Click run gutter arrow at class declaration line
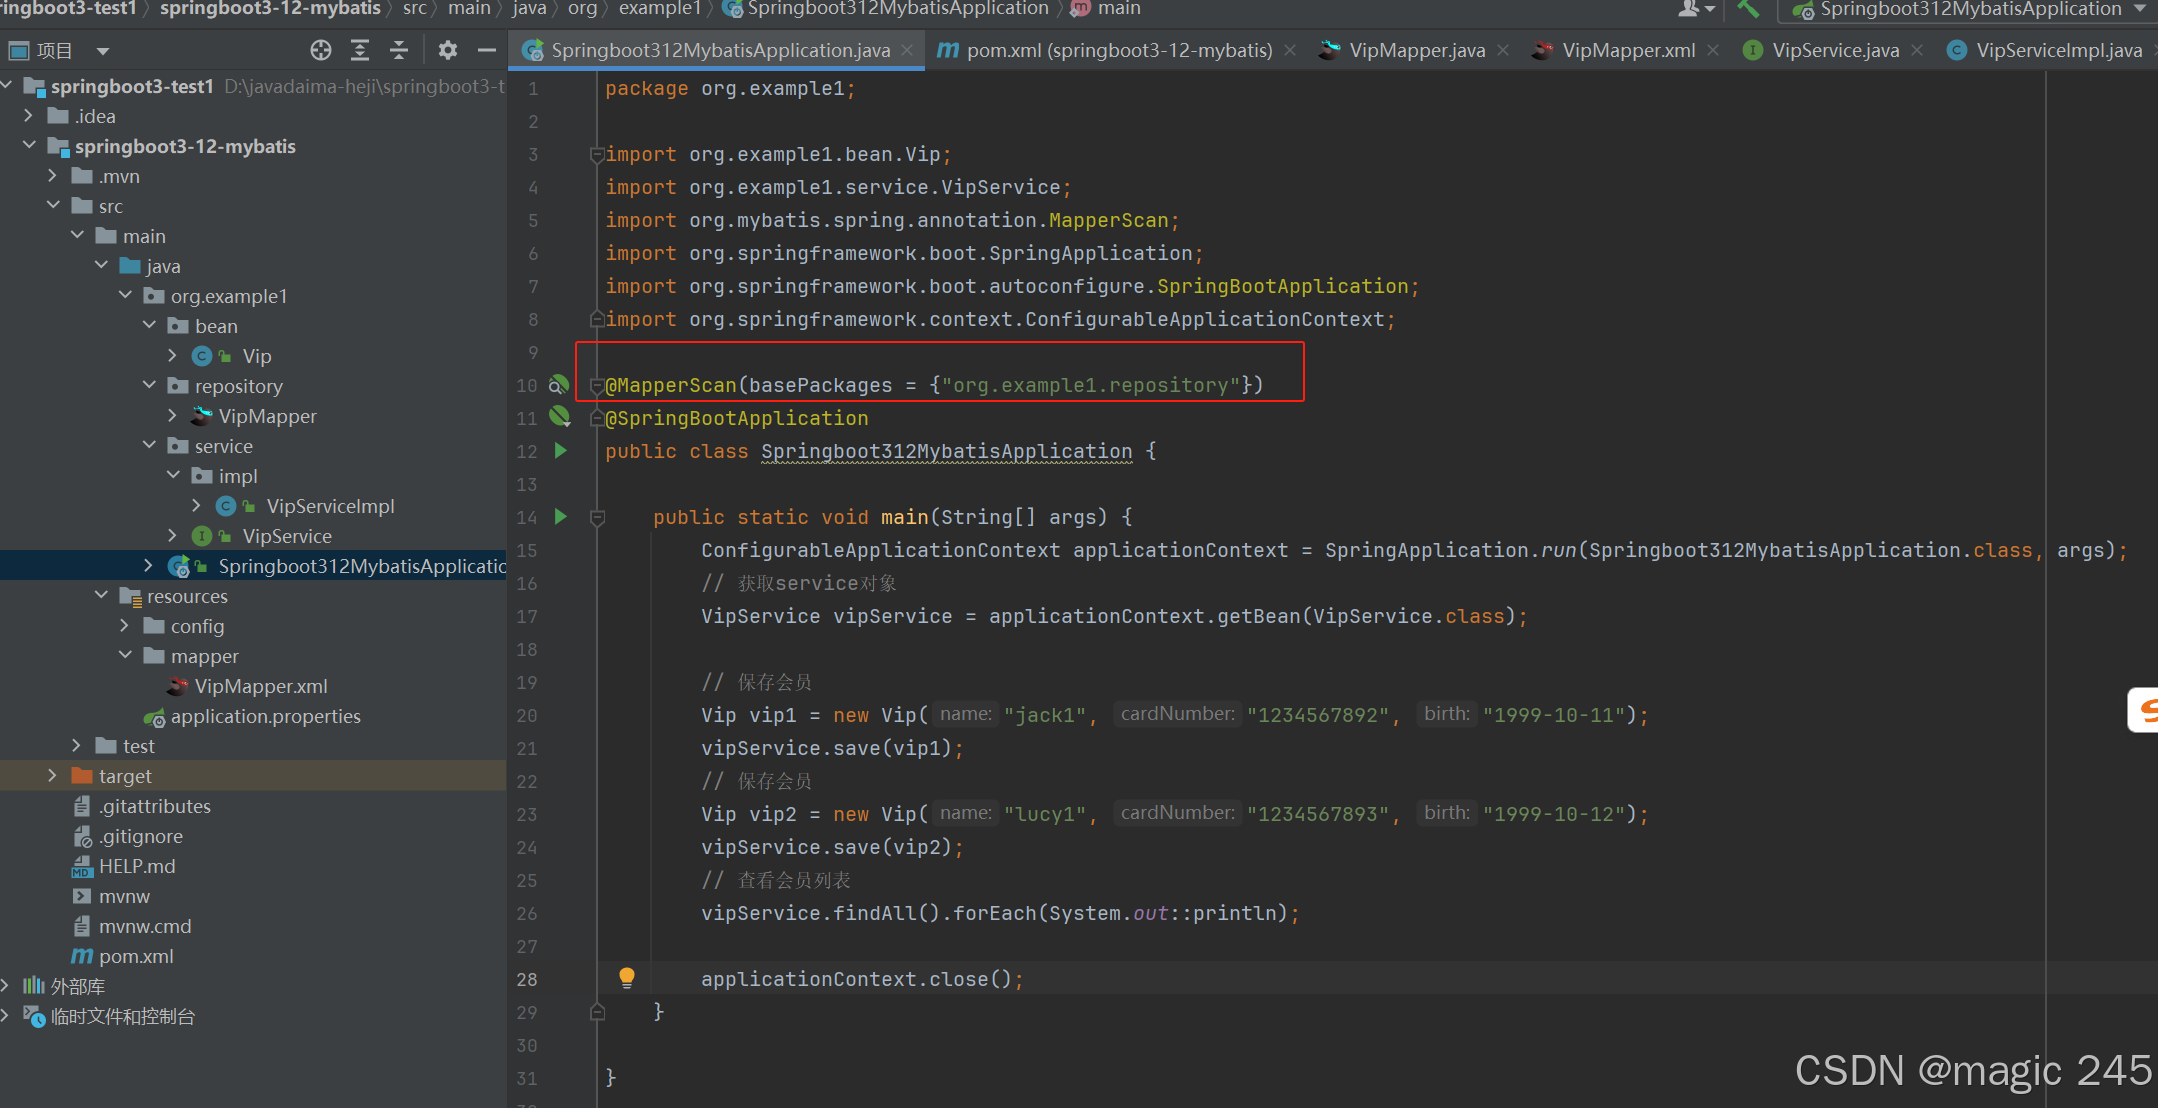This screenshot has width=2158, height=1108. pyautogui.click(x=561, y=450)
